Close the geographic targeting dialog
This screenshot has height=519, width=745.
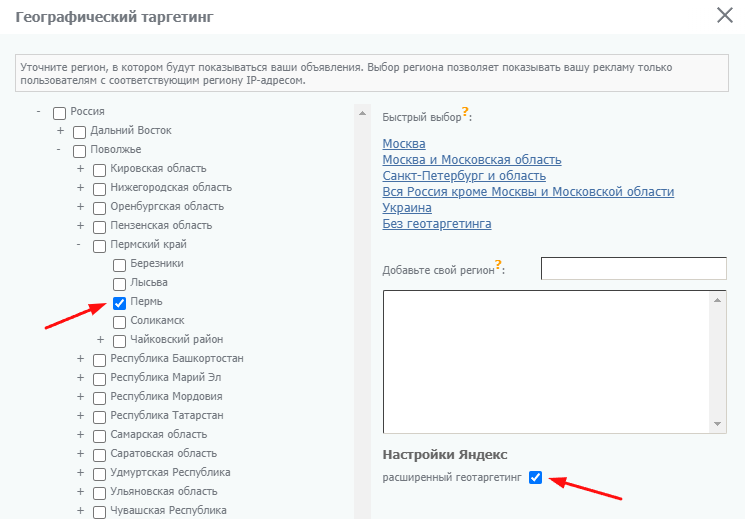tap(724, 15)
